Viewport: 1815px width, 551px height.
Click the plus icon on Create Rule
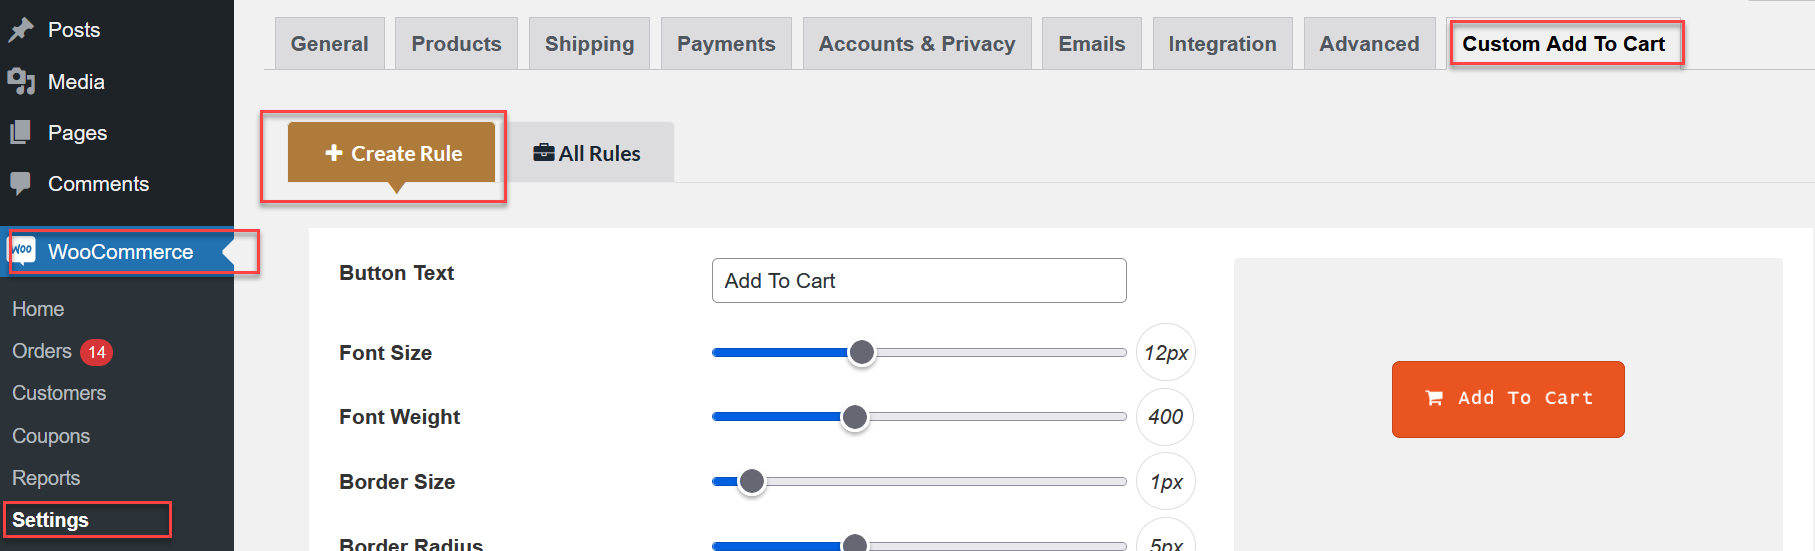[334, 153]
